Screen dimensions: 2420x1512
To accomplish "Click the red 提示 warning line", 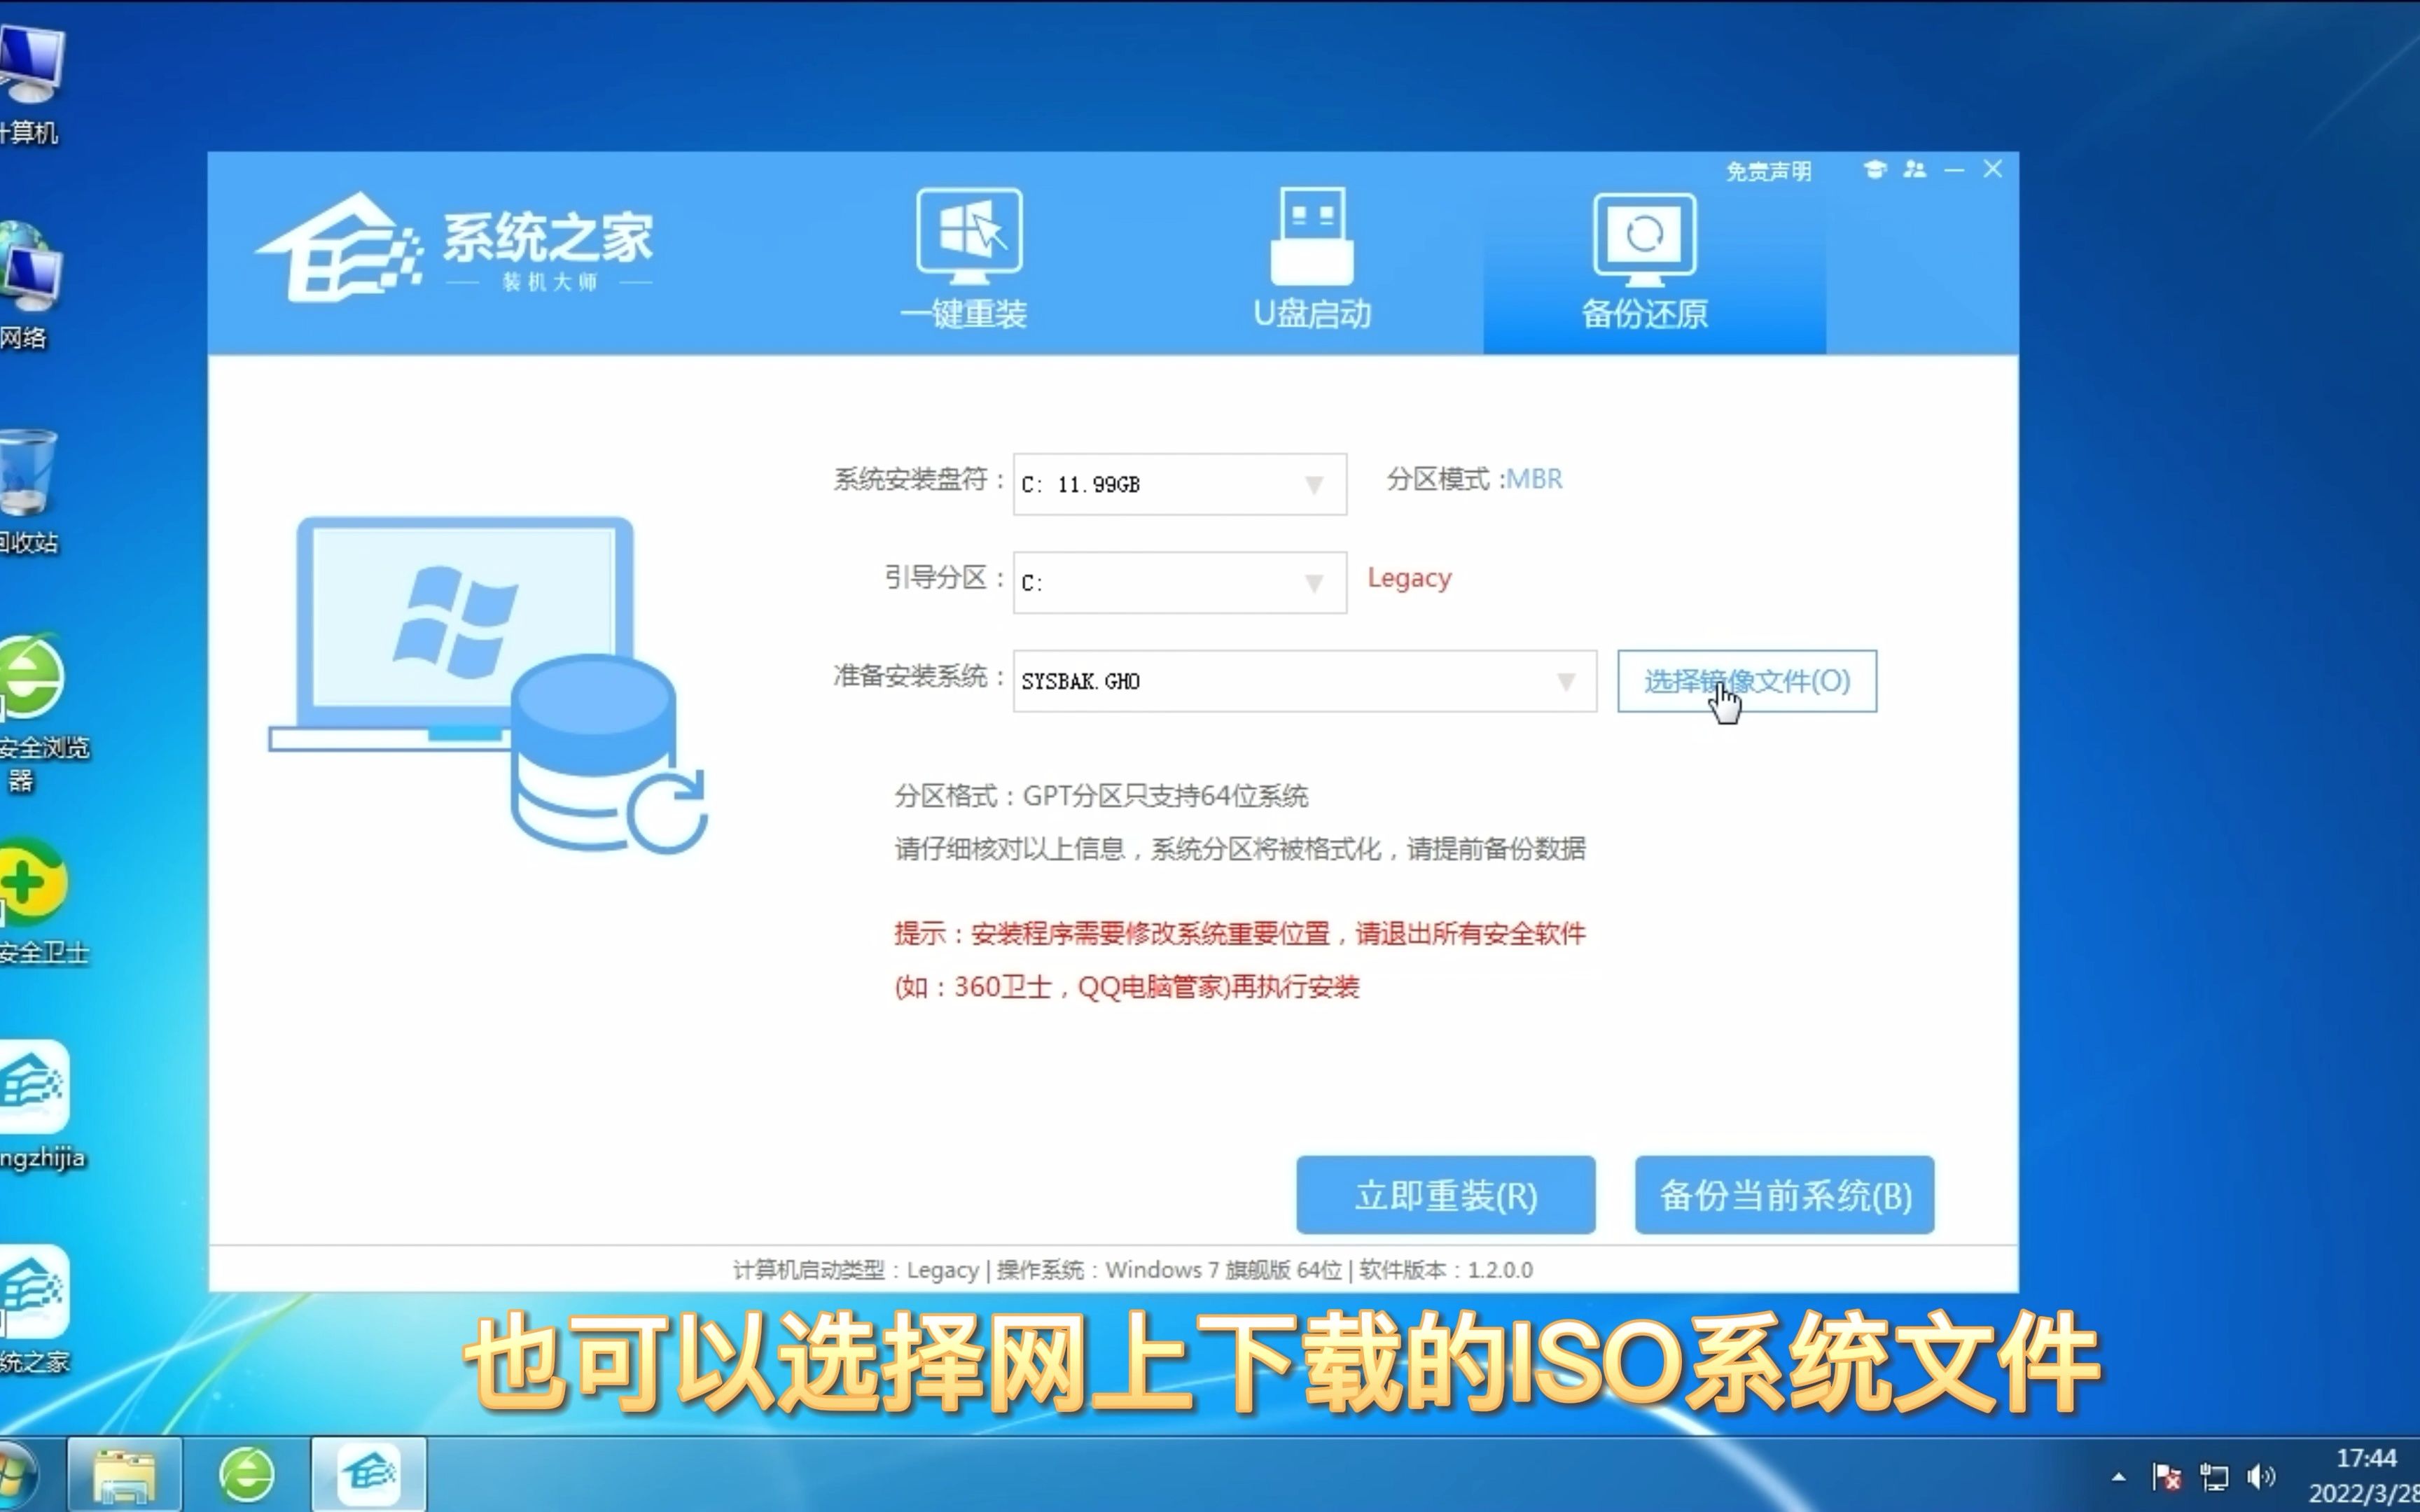I will point(1239,934).
